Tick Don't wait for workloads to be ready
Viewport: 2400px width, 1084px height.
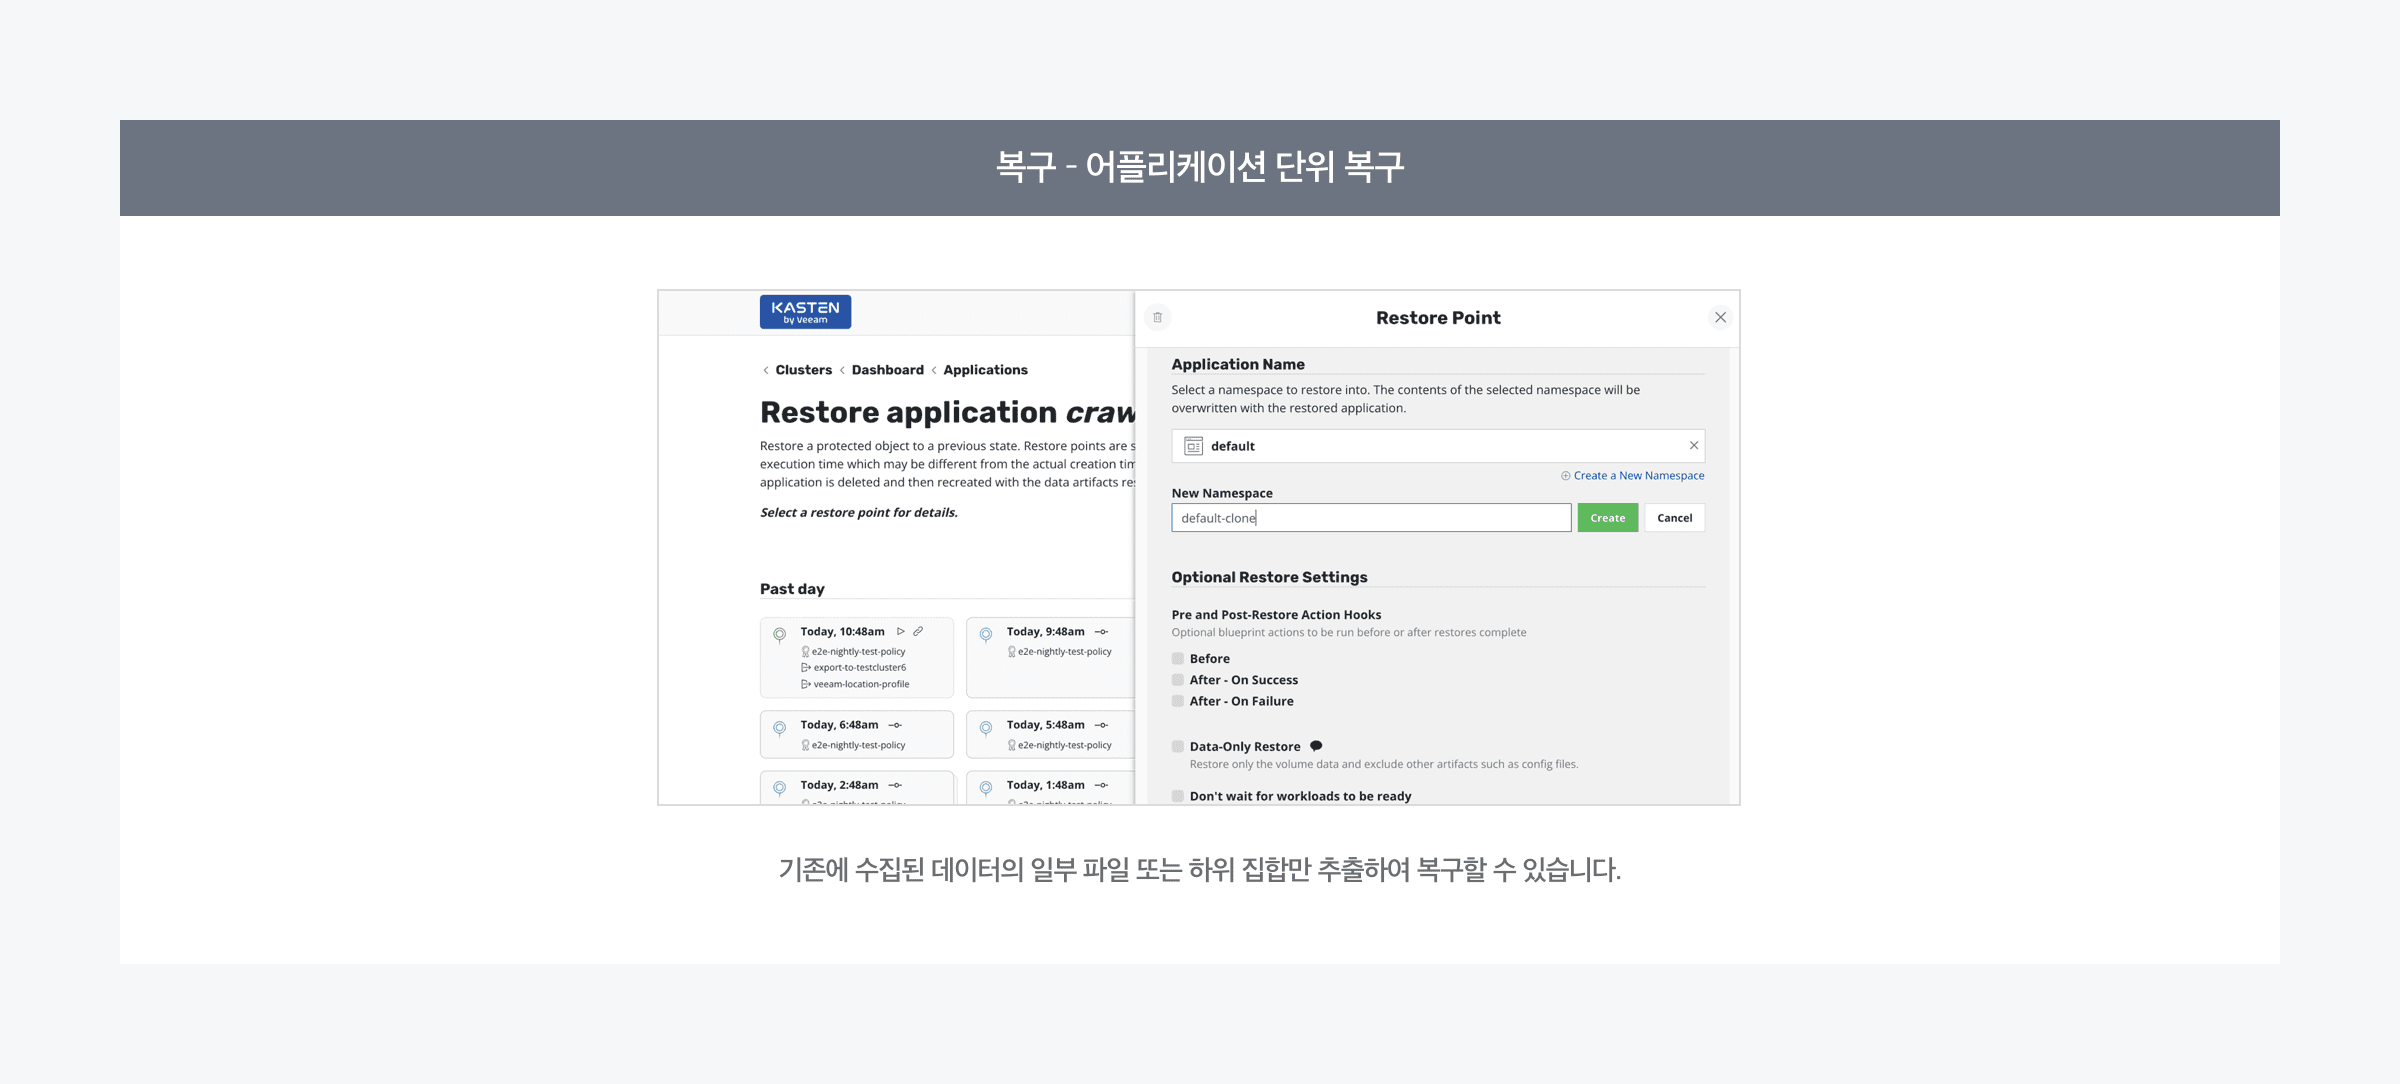[1178, 797]
